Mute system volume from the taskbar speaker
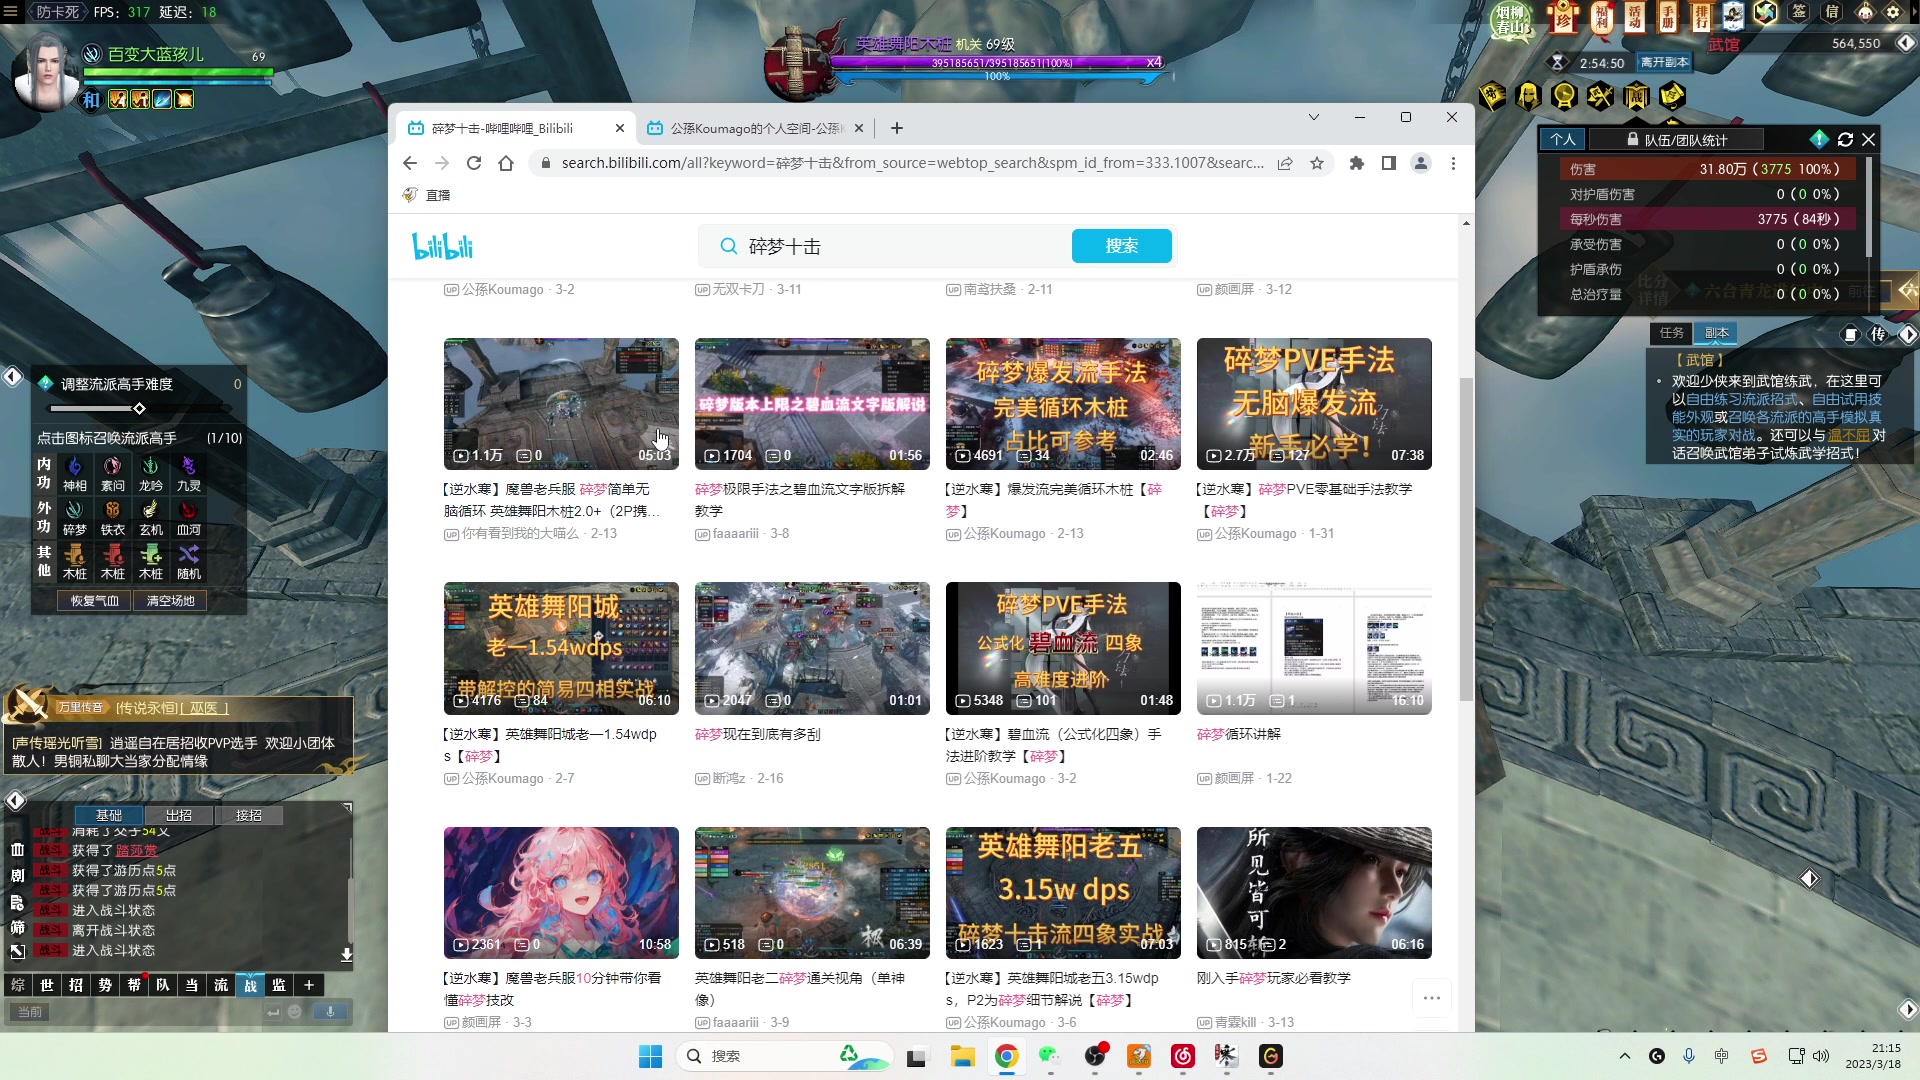Screen dimensions: 1920x1080 pyautogui.click(x=1821, y=1056)
